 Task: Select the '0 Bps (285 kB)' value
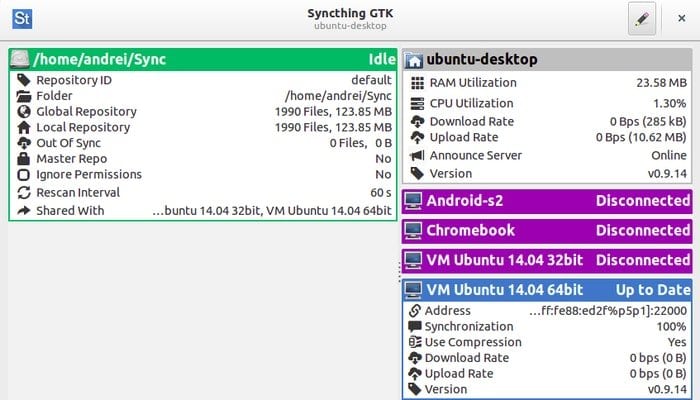click(x=648, y=121)
